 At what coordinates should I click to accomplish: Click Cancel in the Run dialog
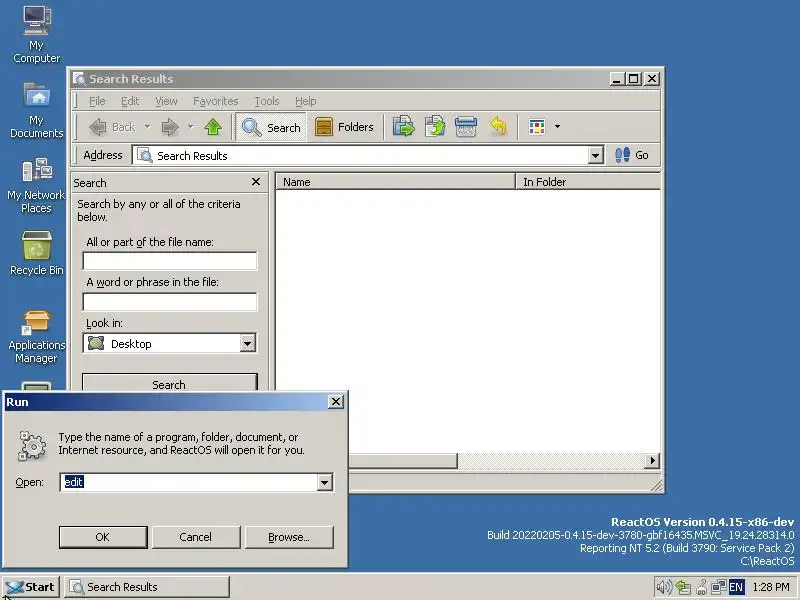click(195, 537)
